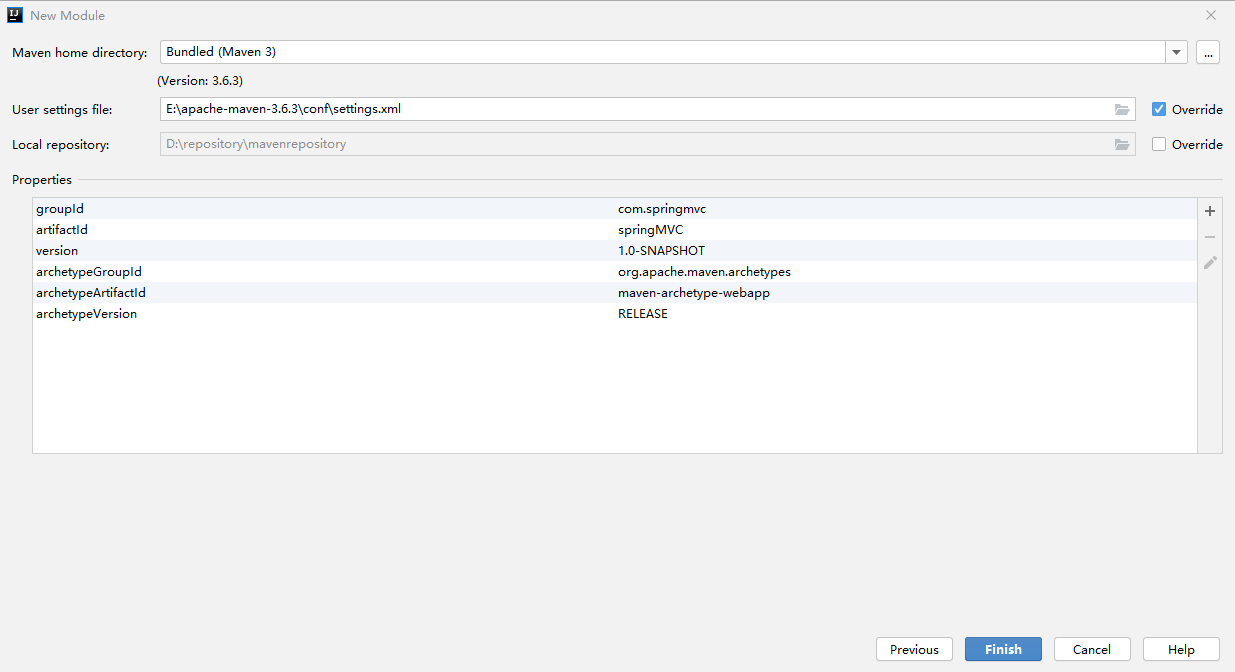Select the archetypeGroupId property row
The image size is (1235, 672).
point(615,272)
